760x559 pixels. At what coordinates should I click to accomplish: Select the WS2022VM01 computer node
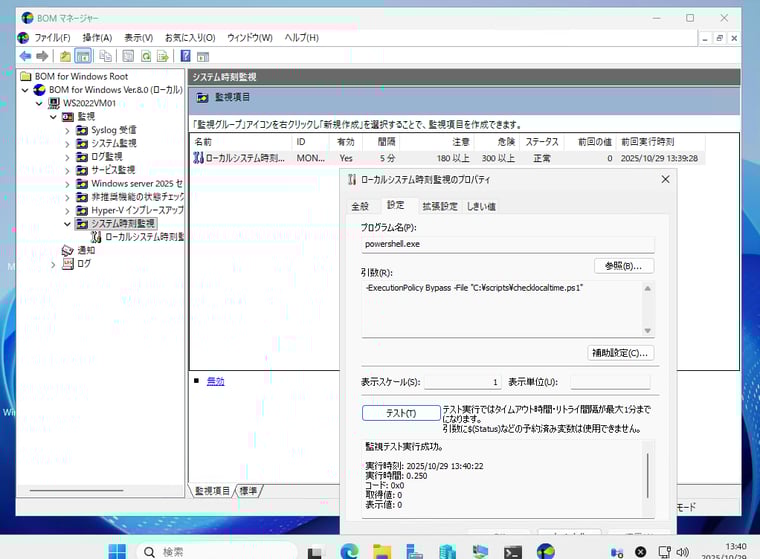89,103
